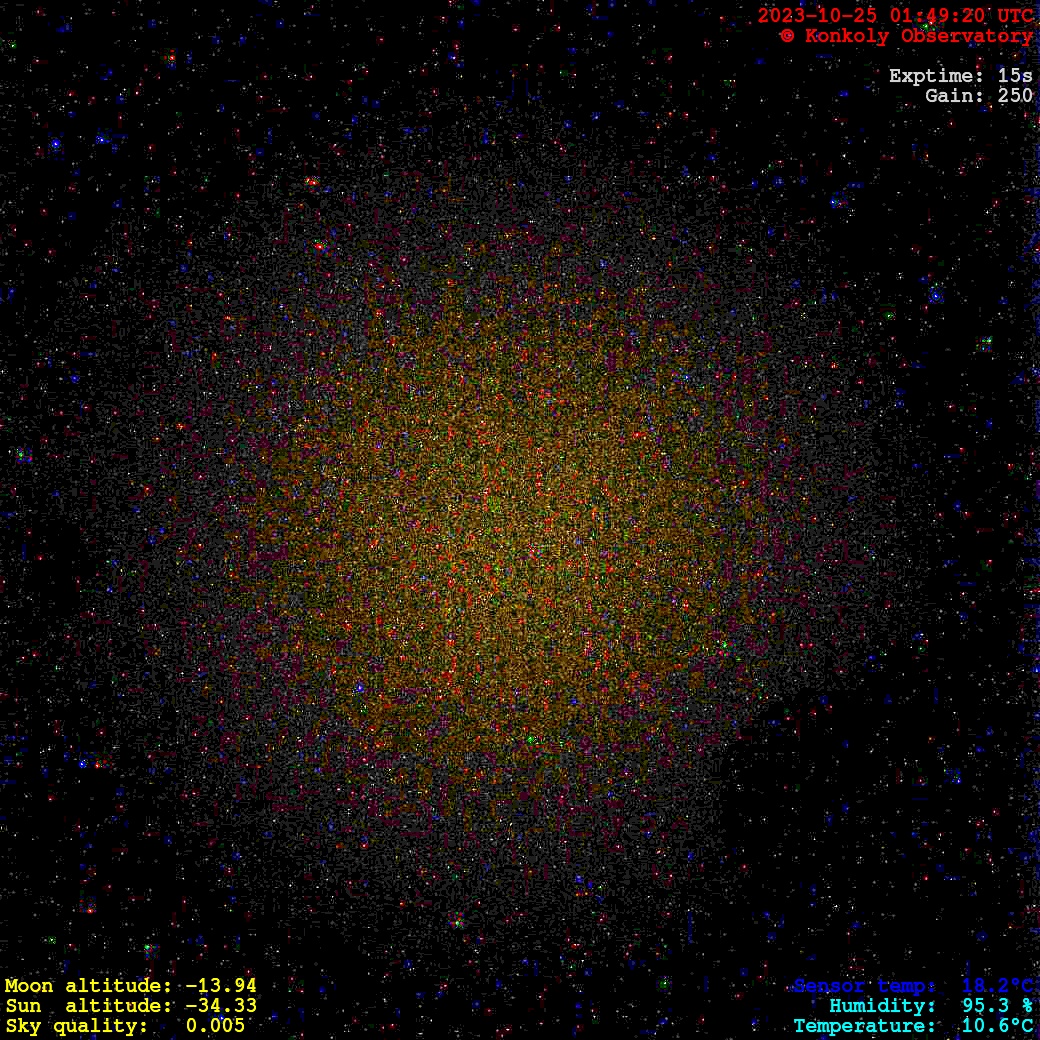Click the UTC timestamp at top right
The image size is (1040, 1040).
point(895,16)
